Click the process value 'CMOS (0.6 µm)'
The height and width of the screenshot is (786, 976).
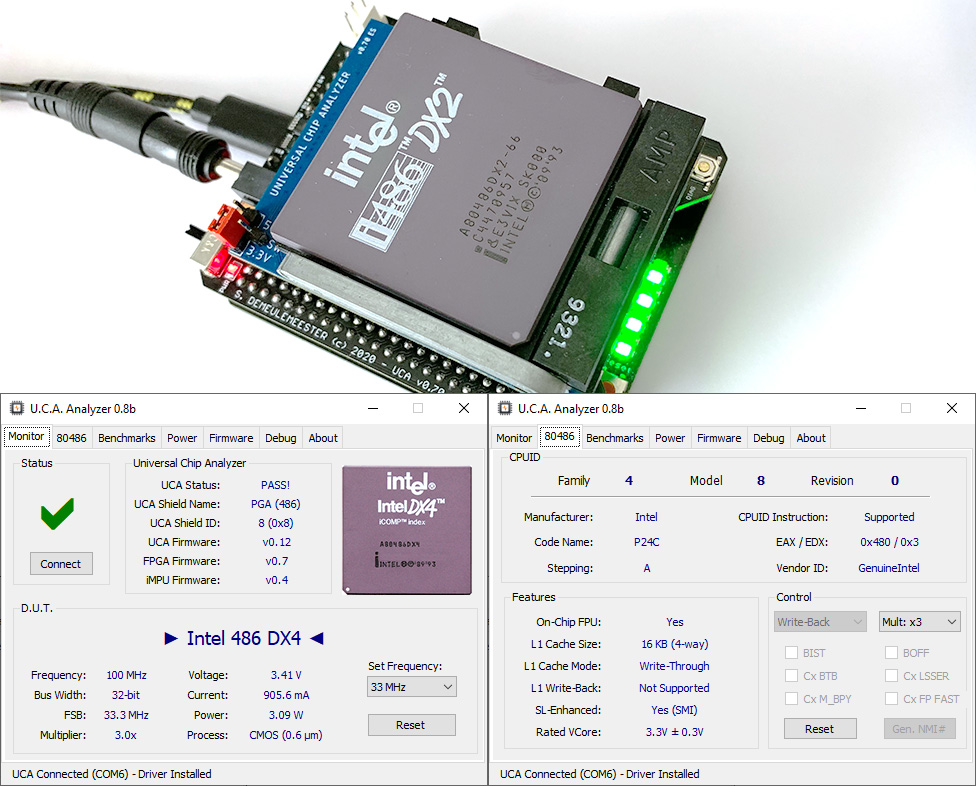coord(286,735)
